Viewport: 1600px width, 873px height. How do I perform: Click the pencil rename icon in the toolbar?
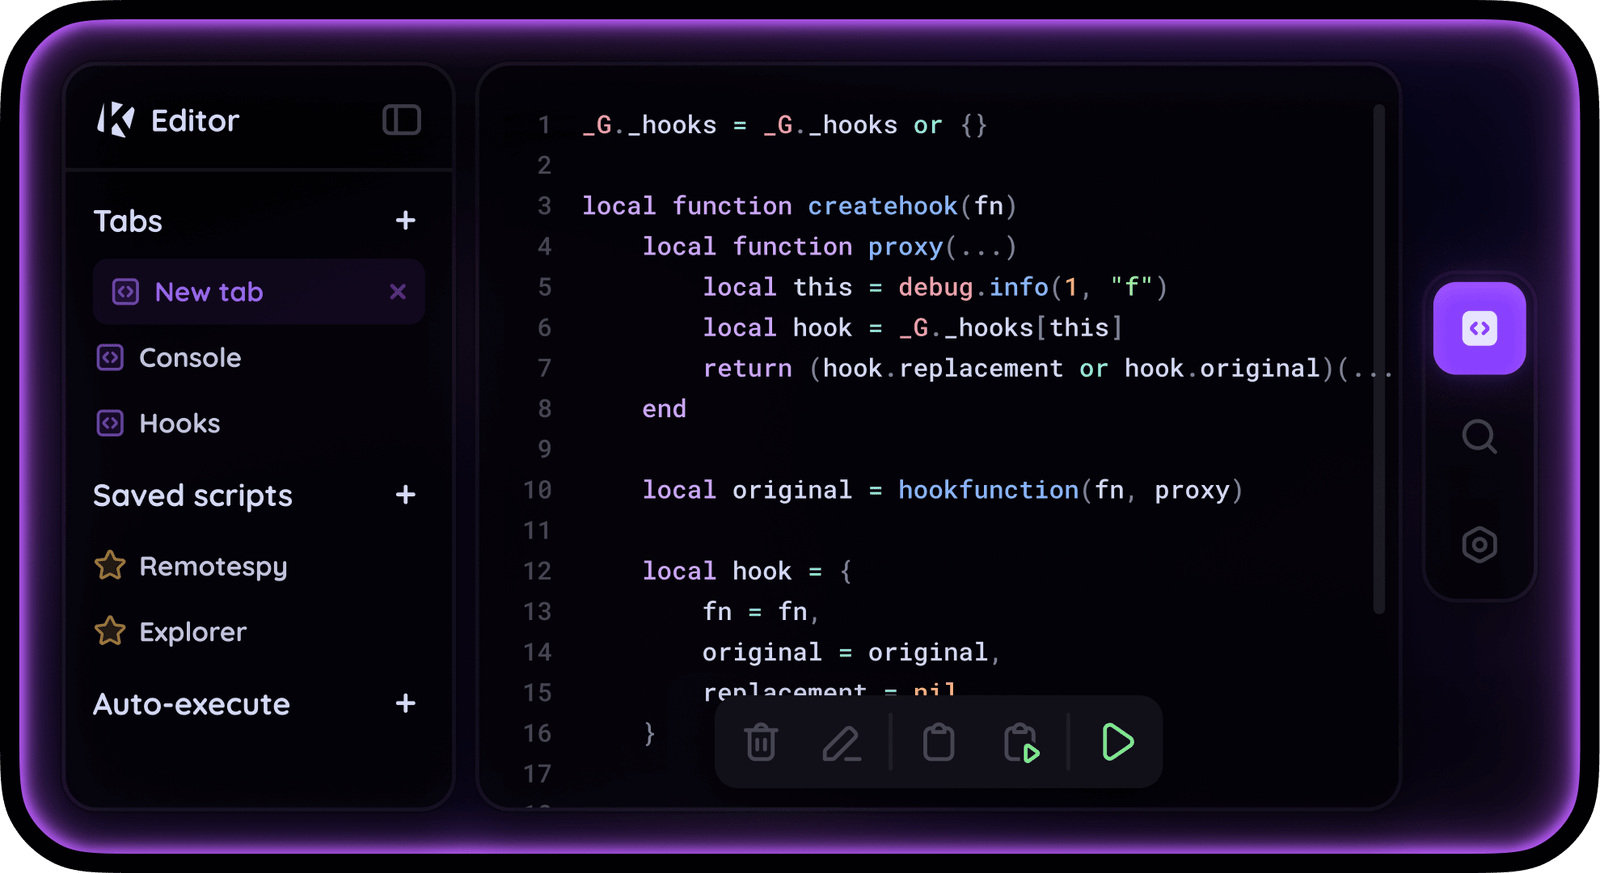(x=841, y=743)
